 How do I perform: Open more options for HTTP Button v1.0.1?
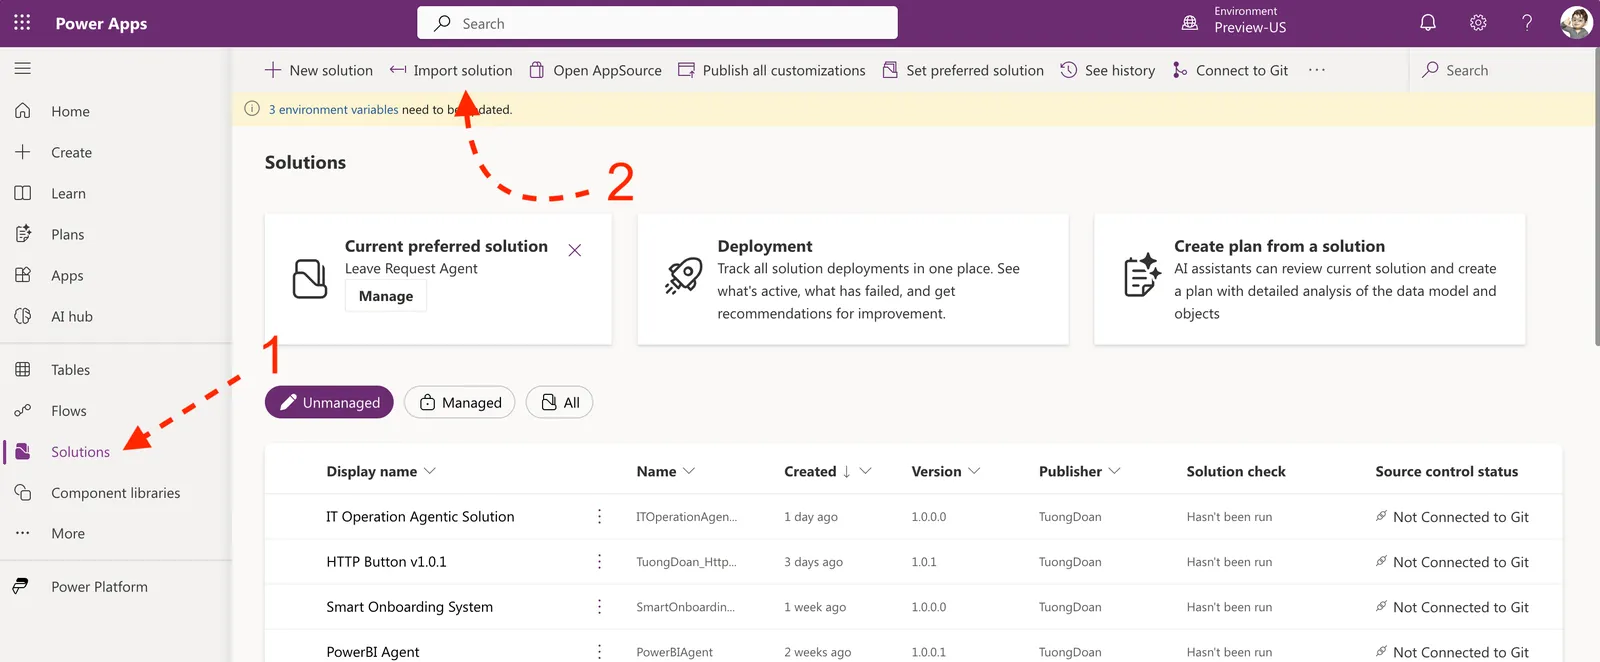(600, 562)
